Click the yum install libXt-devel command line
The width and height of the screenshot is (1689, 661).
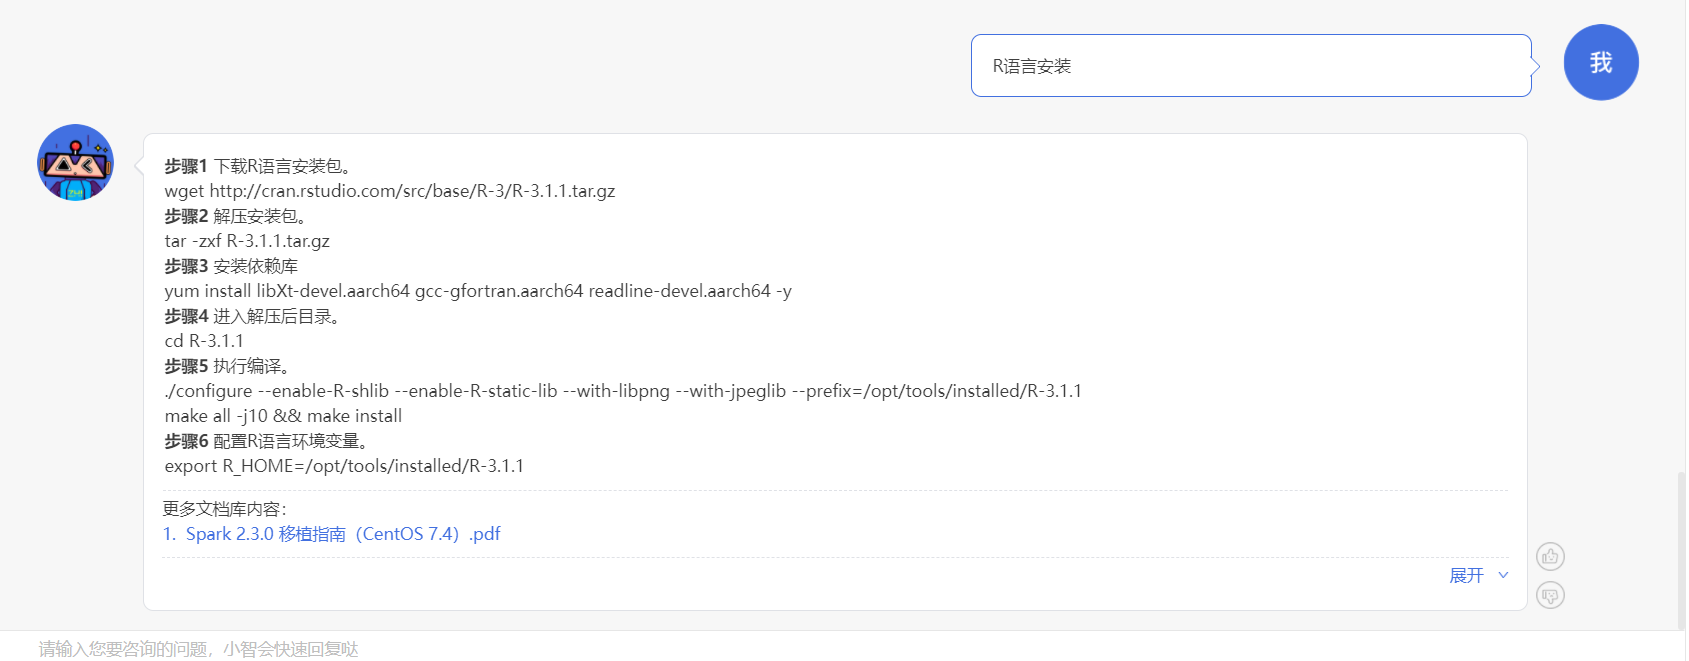[478, 291]
